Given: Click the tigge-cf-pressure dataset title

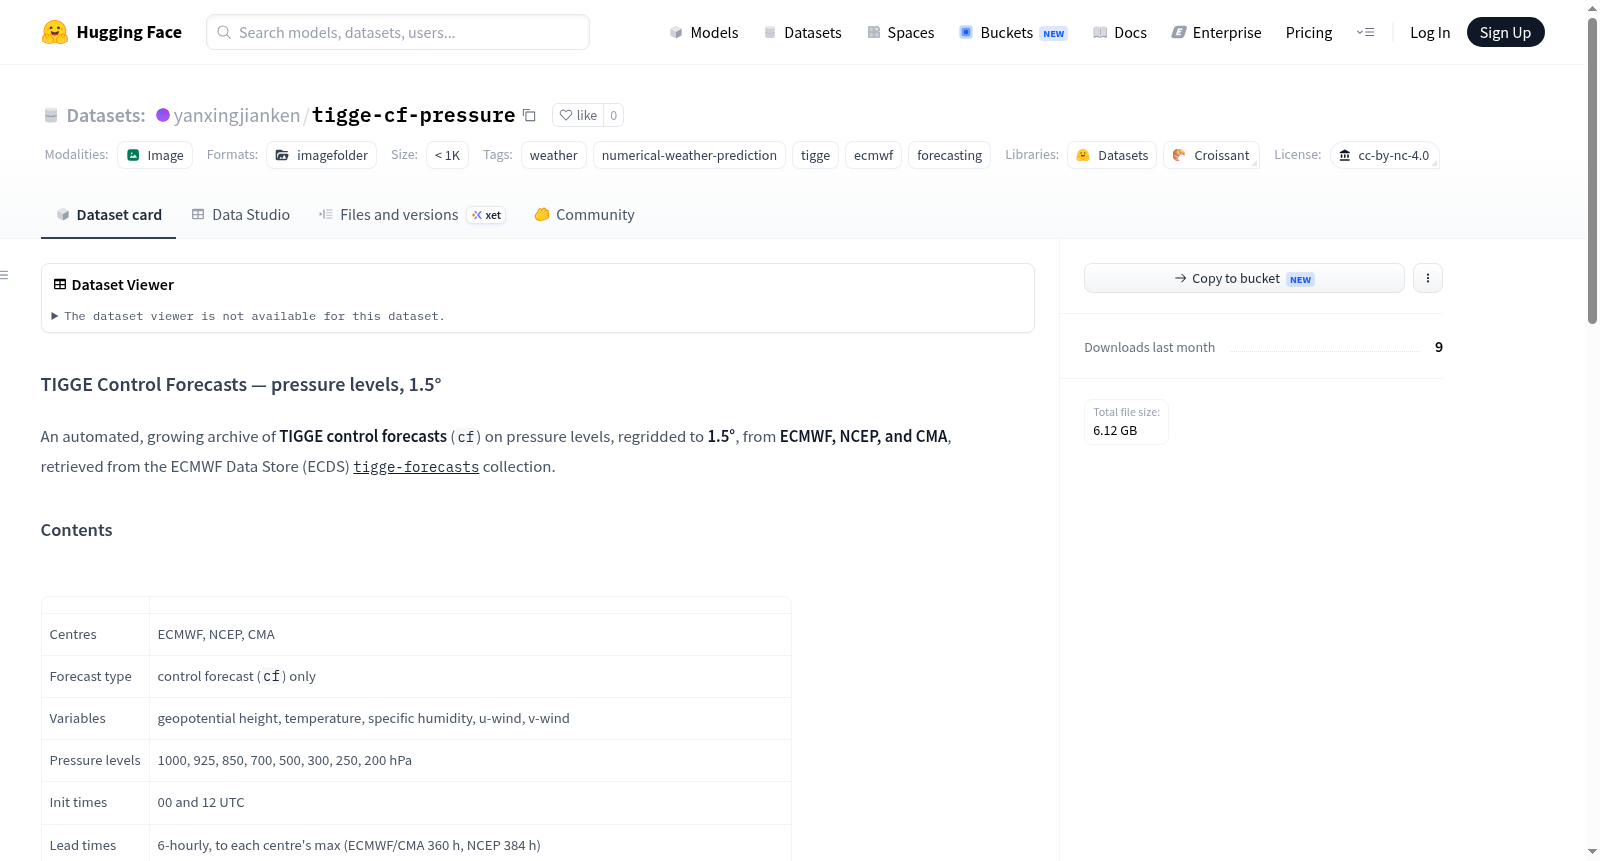Looking at the screenshot, I should pyautogui.click(x=413, y=115).
